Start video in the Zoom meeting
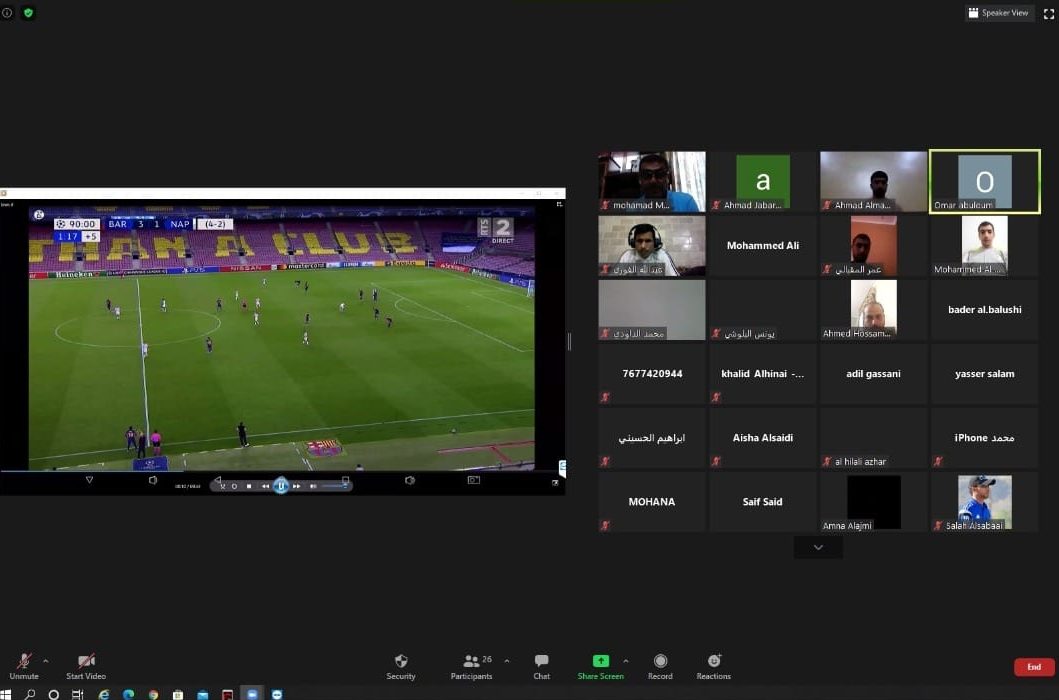 click(86, 666)
